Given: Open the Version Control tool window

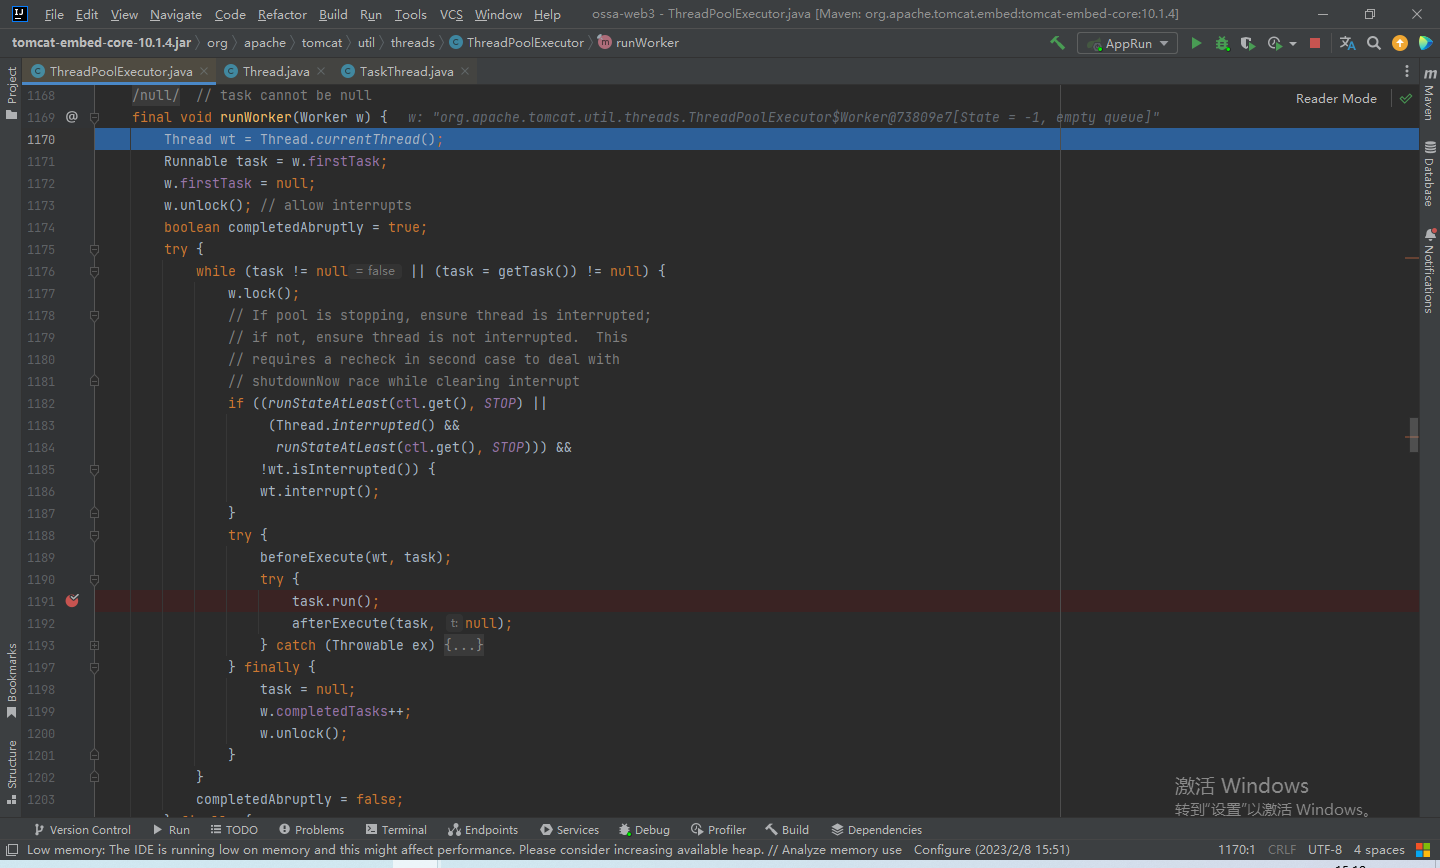Looking at the screenshot, I should pyautogui.click(x=82, y=829).
